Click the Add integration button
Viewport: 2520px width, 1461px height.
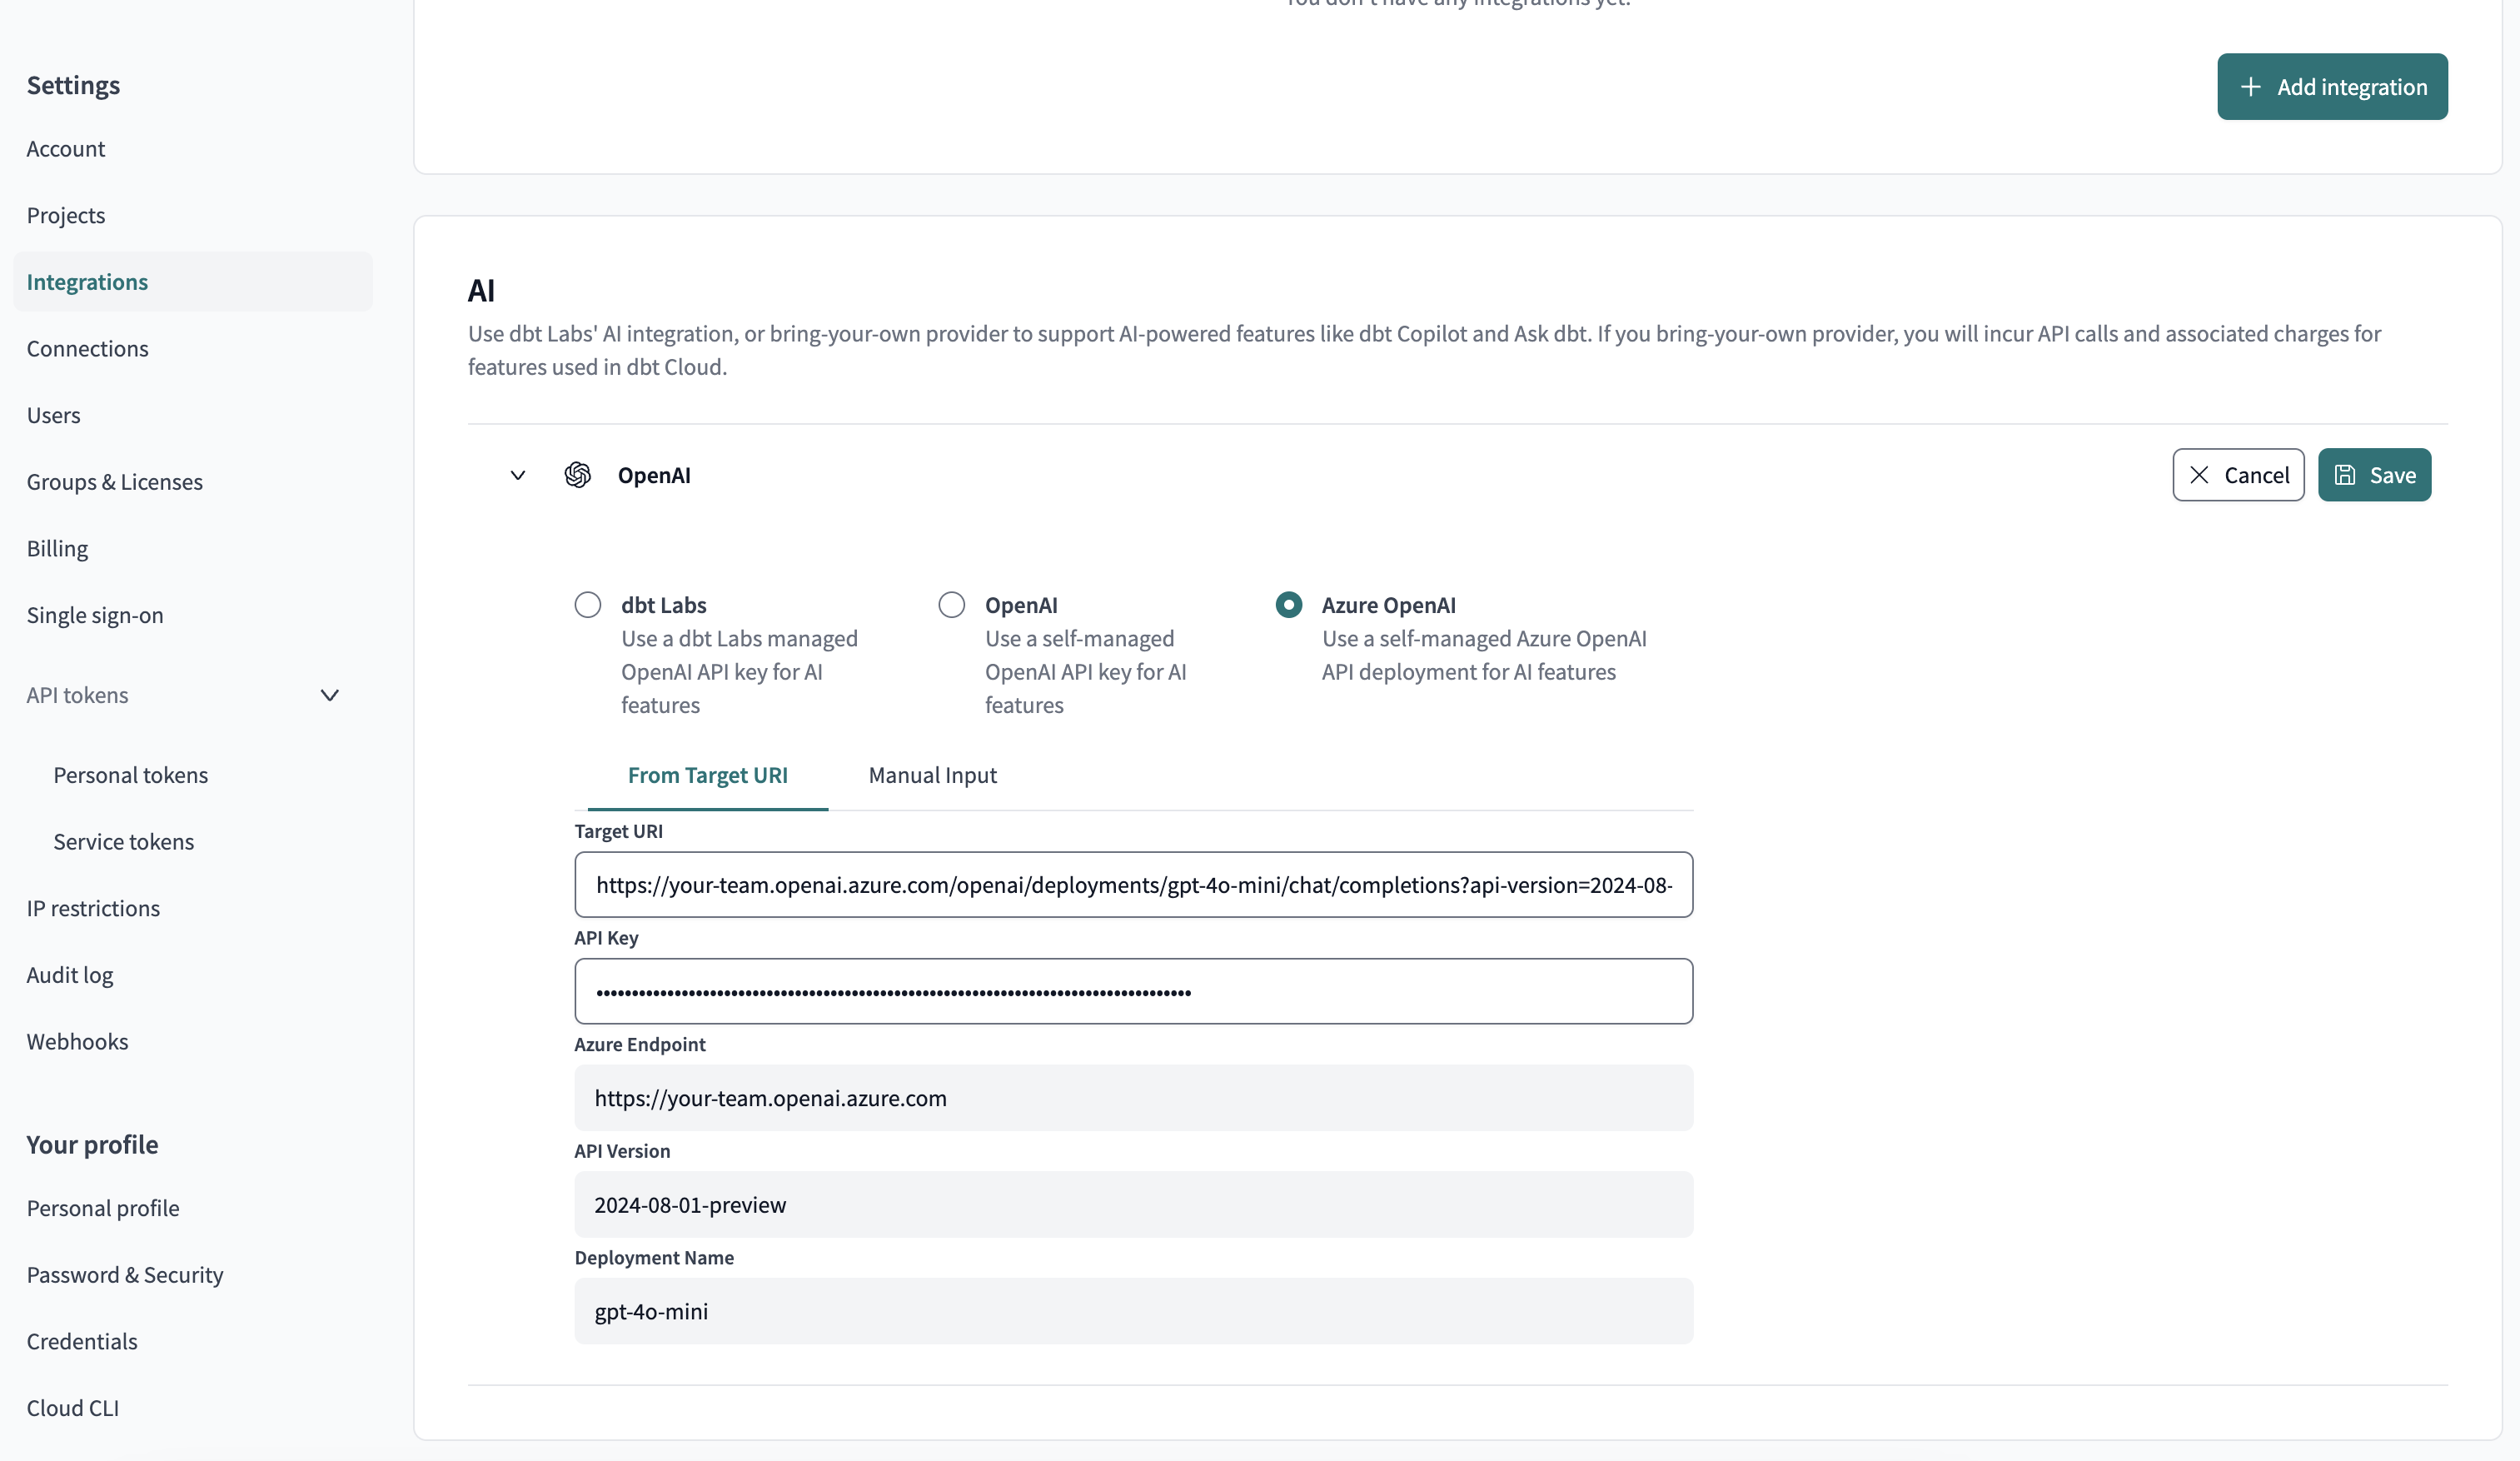(x=2332, y=87)
